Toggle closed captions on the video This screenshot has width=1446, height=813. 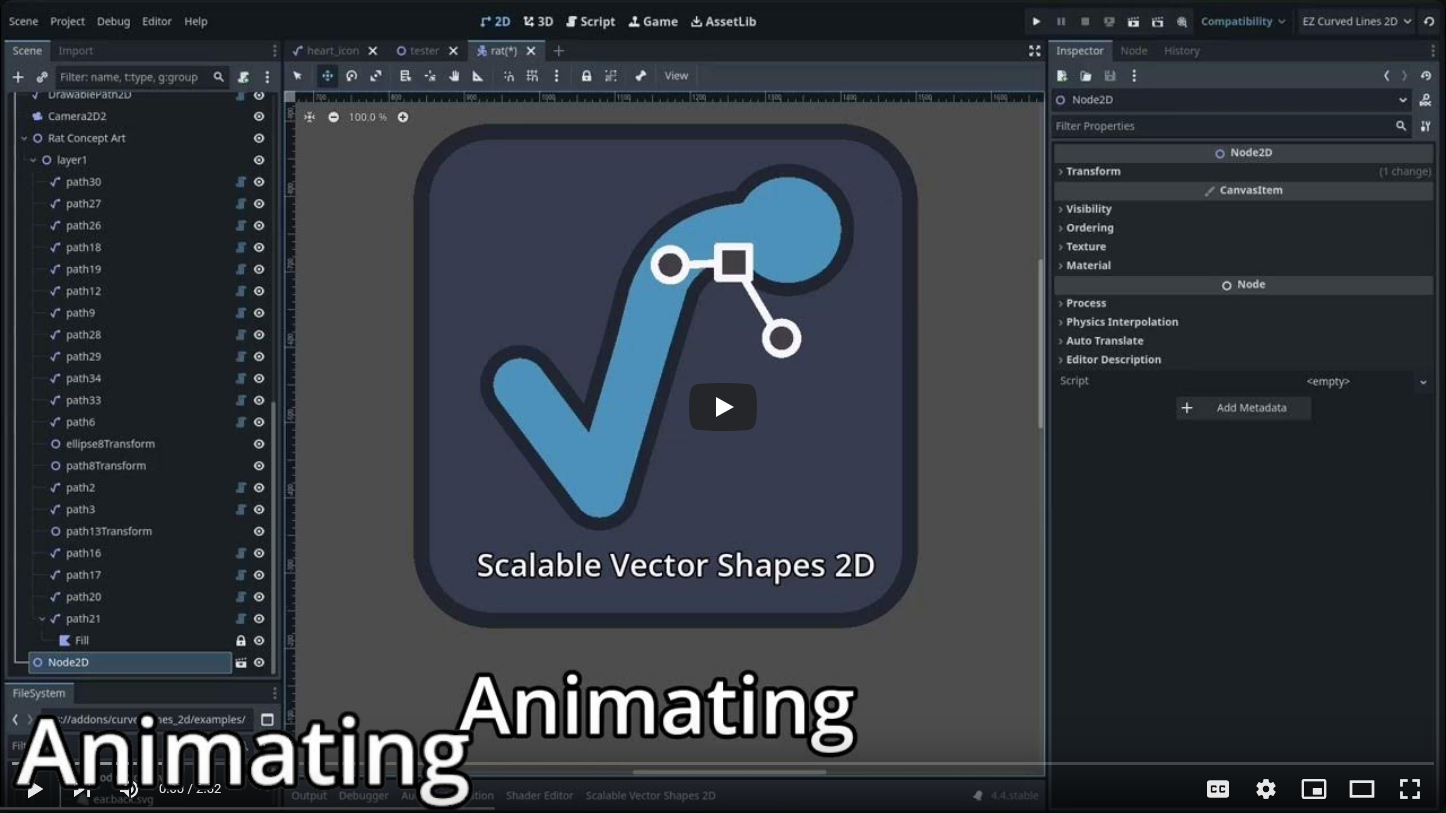tap(1218, 789)
